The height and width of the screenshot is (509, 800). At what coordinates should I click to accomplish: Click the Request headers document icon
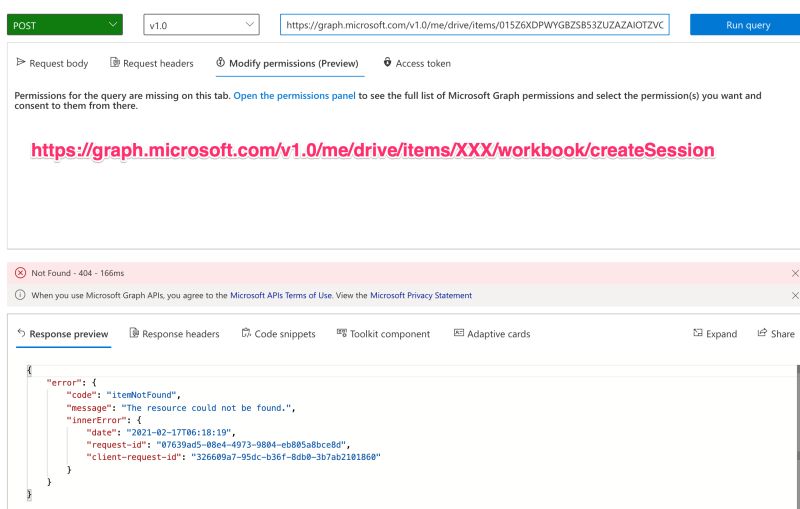click(x=115, y=62)
